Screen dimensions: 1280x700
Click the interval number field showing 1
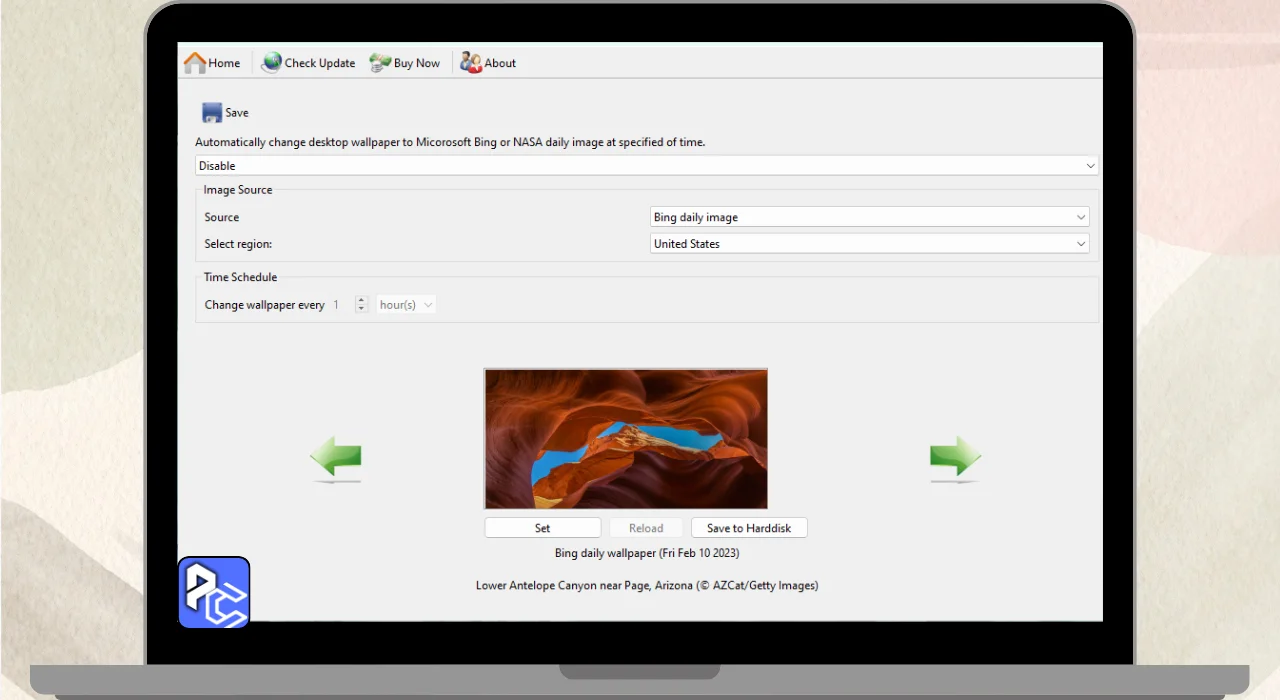(x=342, y=305)
